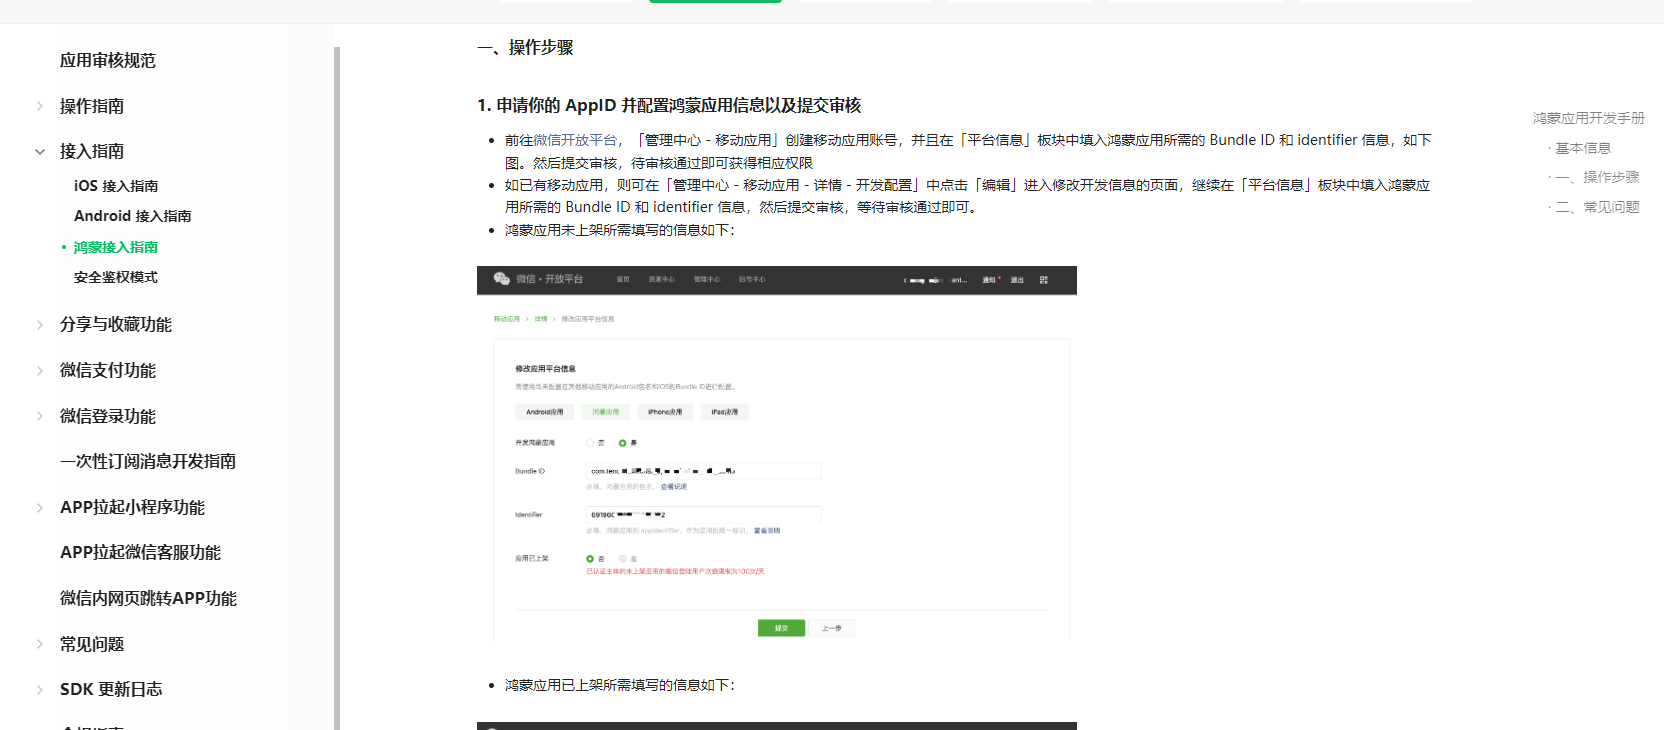The width and height of the screenshot is (1664, 730).
Task: Open the 微信内网页跳转APP功能 page
Action: point(149,599)
